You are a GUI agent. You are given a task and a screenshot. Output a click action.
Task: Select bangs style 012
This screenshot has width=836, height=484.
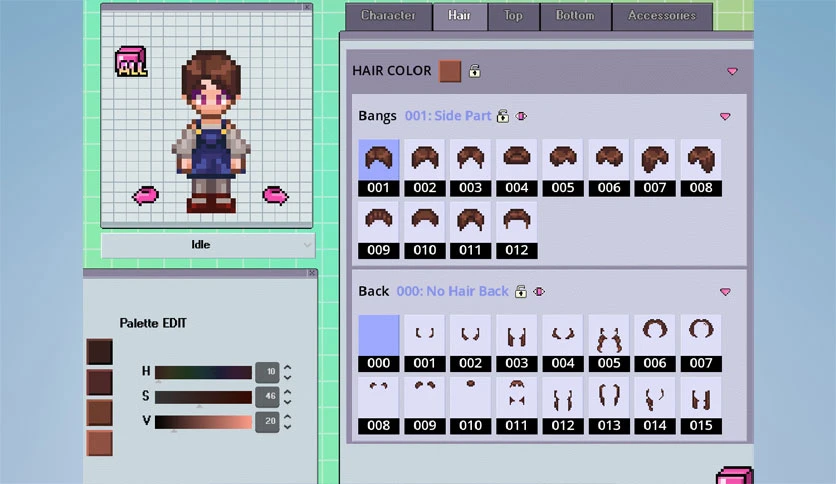coord(517,230)
